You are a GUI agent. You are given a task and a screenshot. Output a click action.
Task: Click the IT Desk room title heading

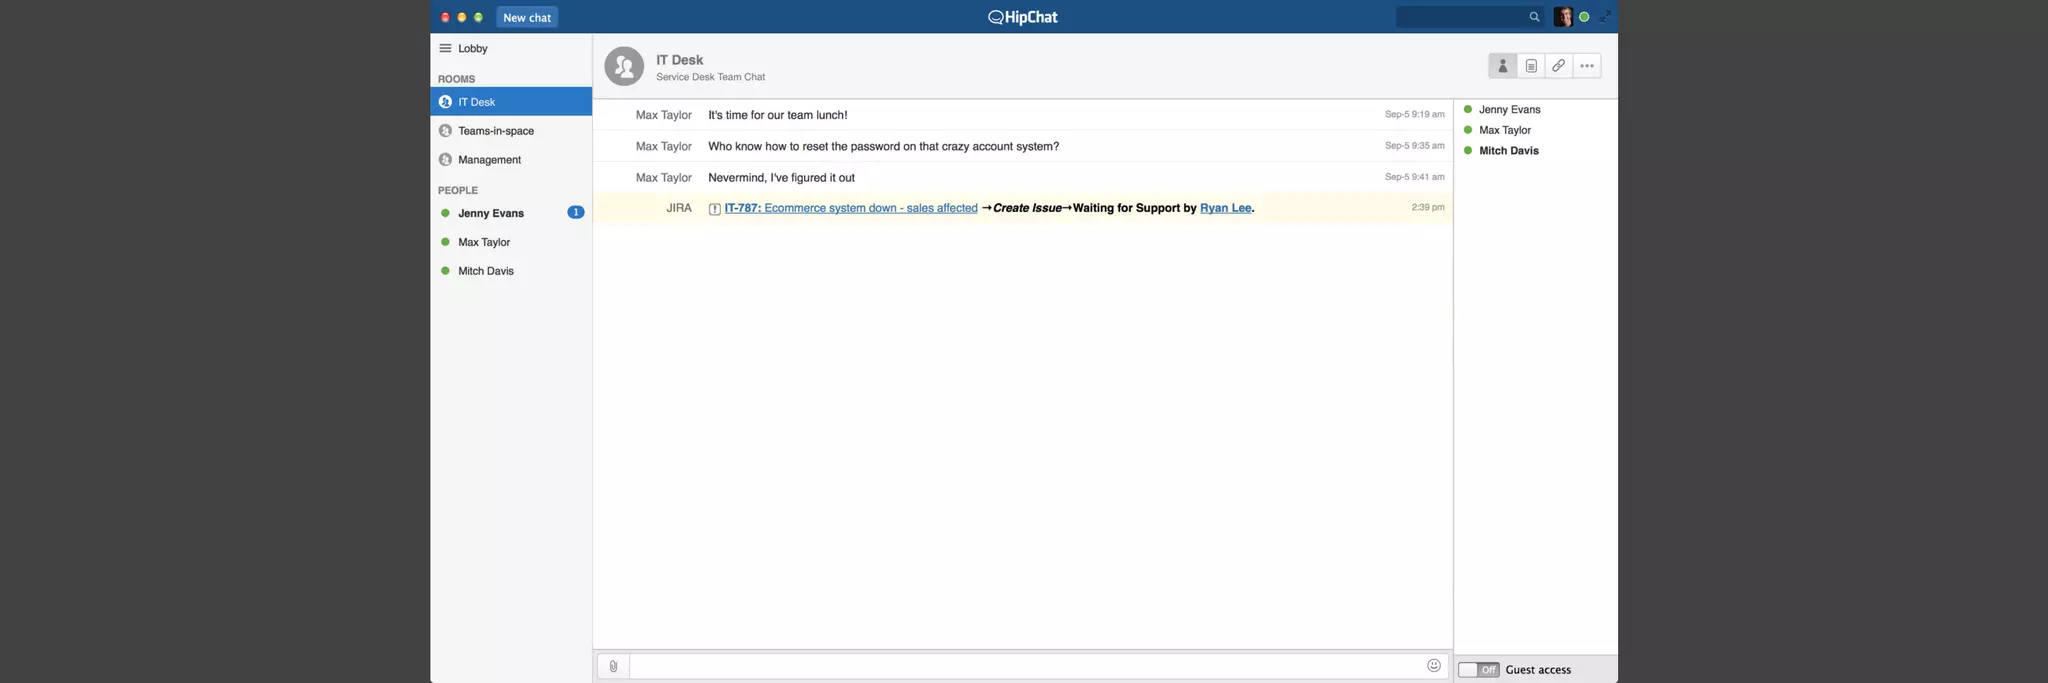click(679, 60)
